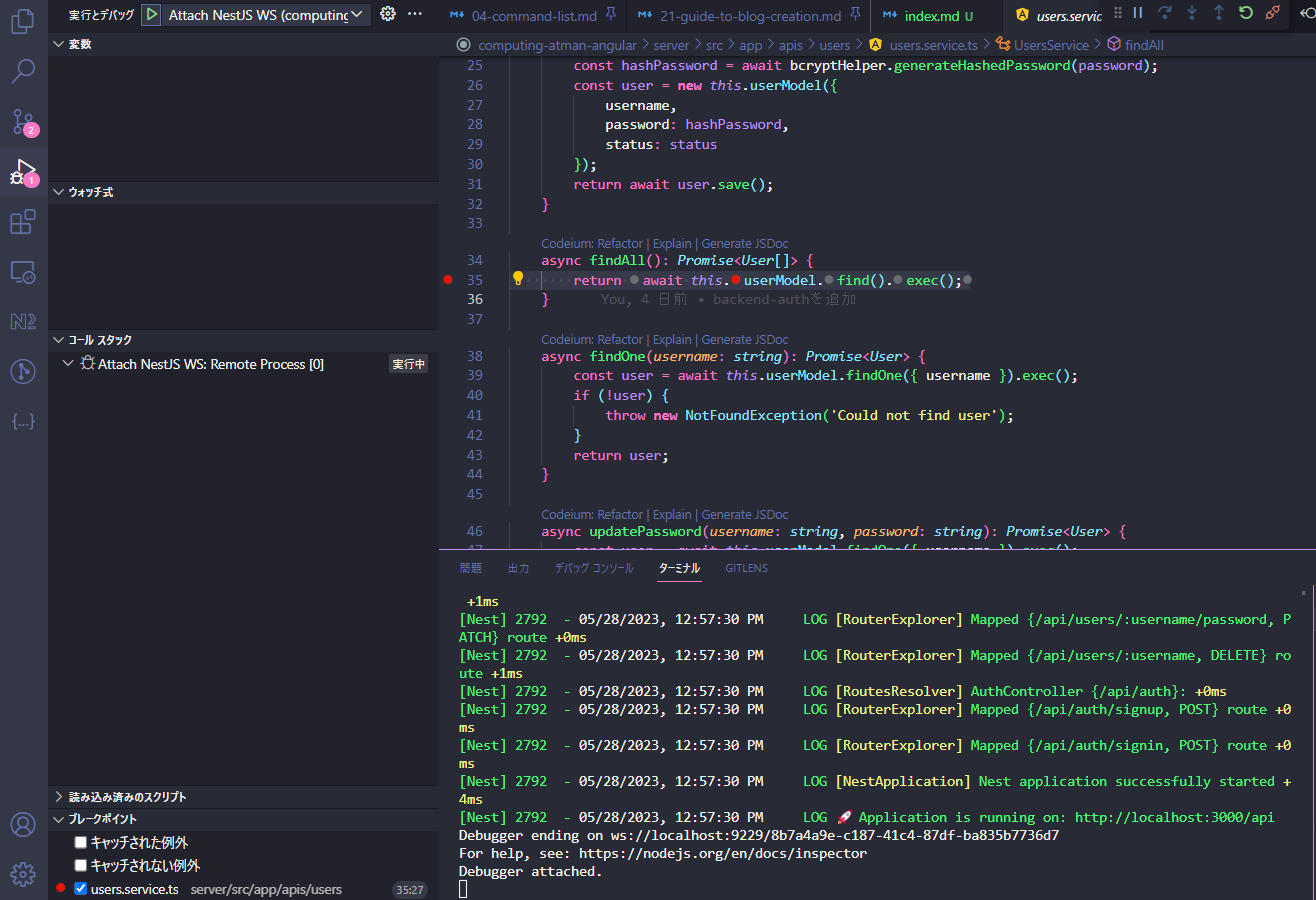The height and width of the screenshot is (900, 1316).
Task: Click Refactor link above findOne method
Action: [621, 340]
